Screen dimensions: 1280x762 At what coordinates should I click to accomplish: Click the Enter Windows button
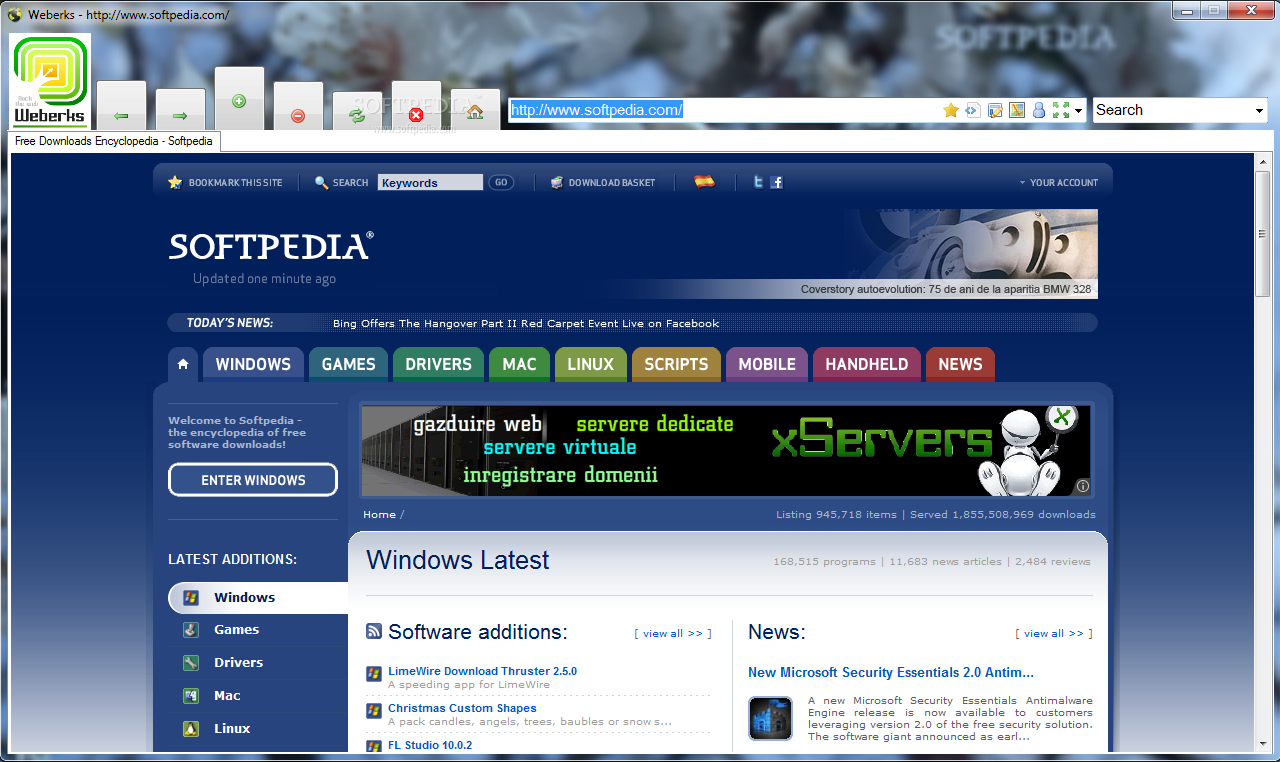253,480
